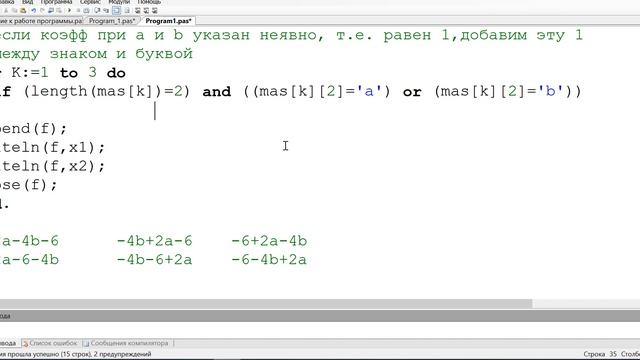Image resolution: width=640 pixels, height=360 pixels.
Task: Click the (mas[k][2]='a') expression
Action: (x=322, y=91)
